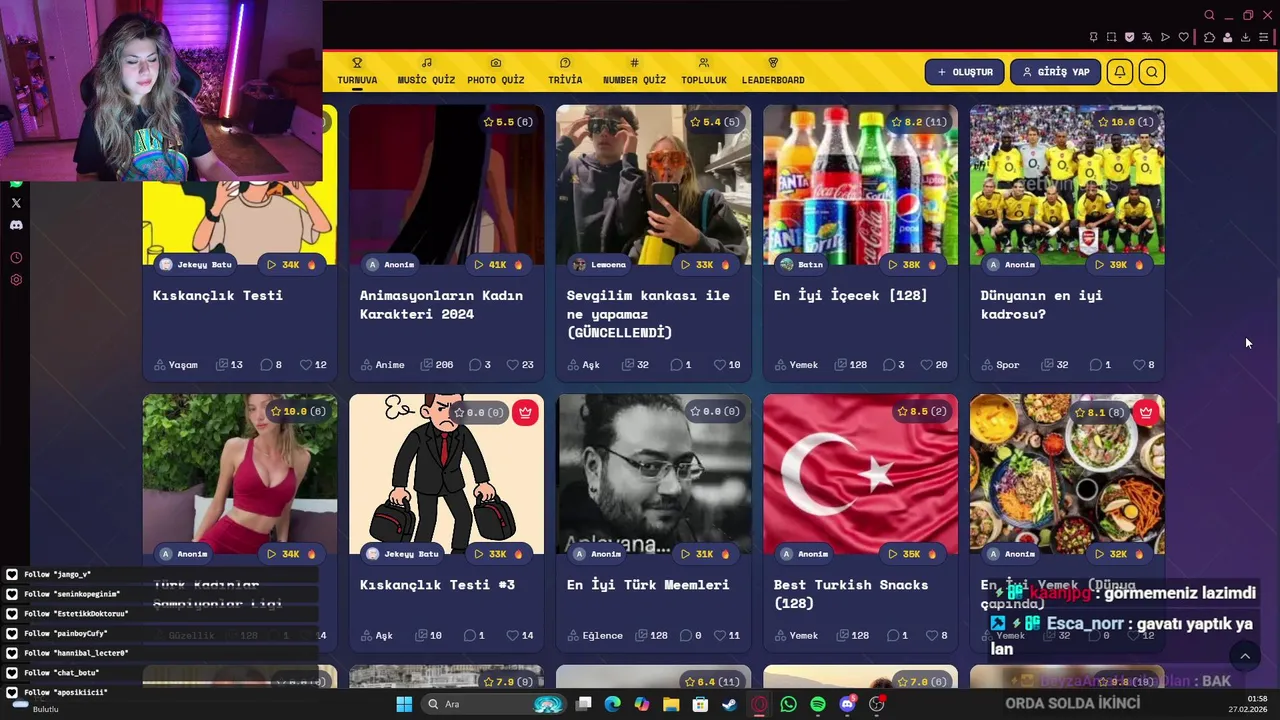Image resolution: width=1280 pixels, height=720 pixels.
Task: Click crown badge on Kıskançlık Testi #3 card
Action: tap(525, 412)
